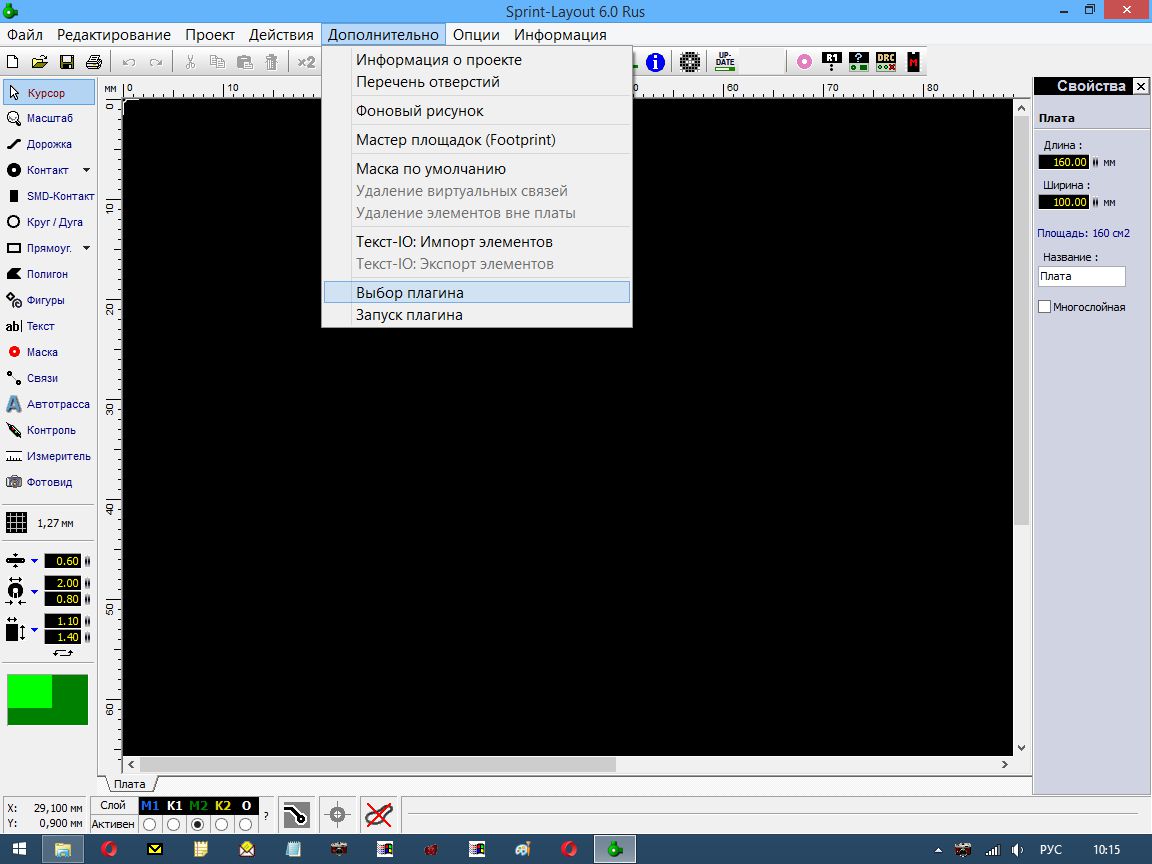Image resolution: width=1152 pixels, height=864 pixels.
Task: Set layer M1 as active
Action: click(150, 825)
